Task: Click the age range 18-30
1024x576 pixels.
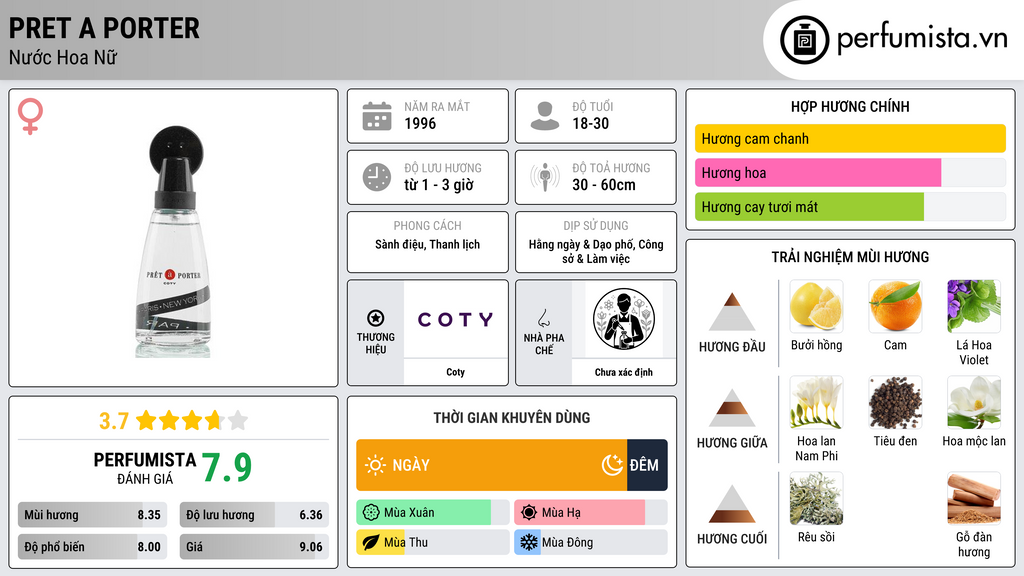Action: click(590, 123)
